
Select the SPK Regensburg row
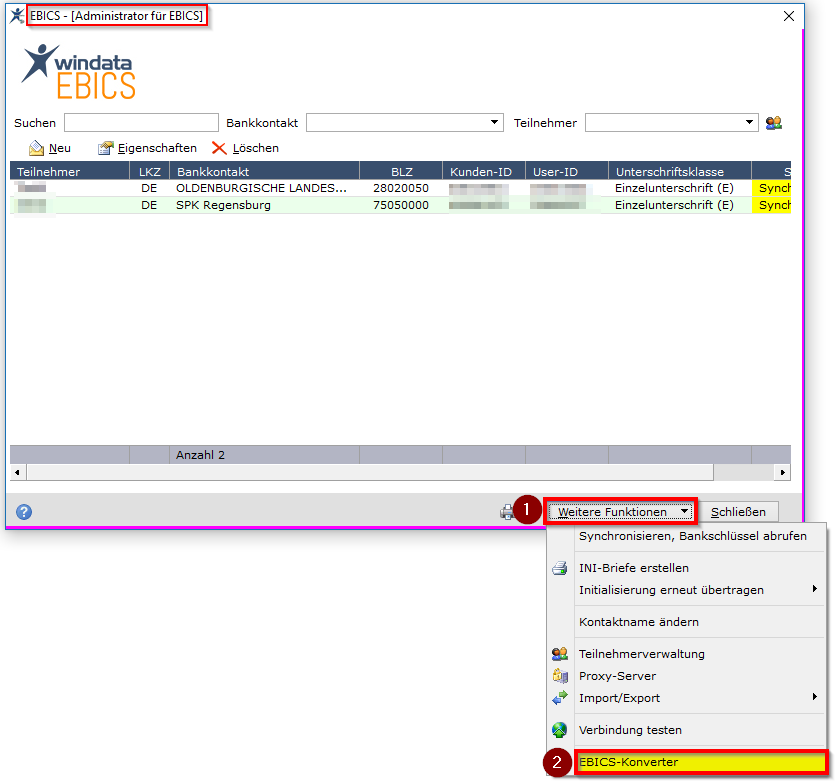400,205
